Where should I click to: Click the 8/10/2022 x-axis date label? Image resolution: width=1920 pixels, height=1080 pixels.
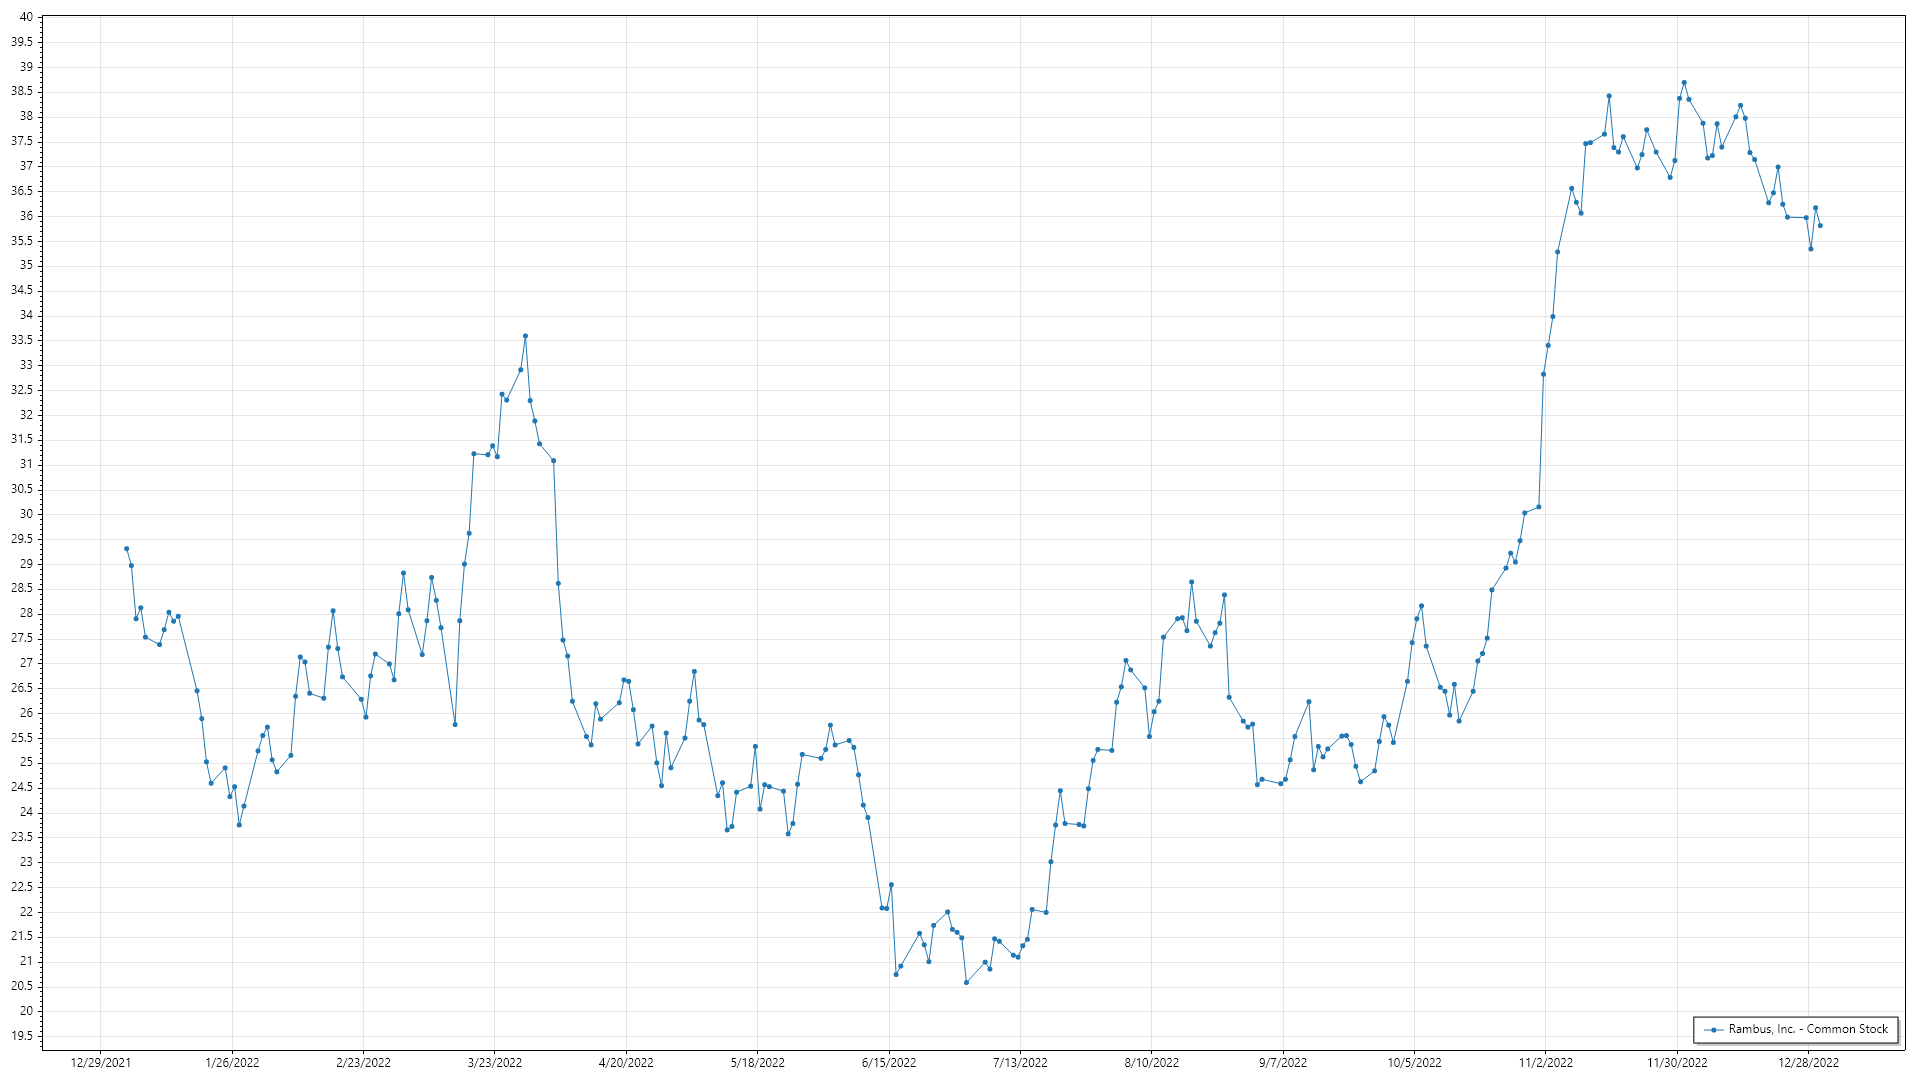(1151, 1063)
